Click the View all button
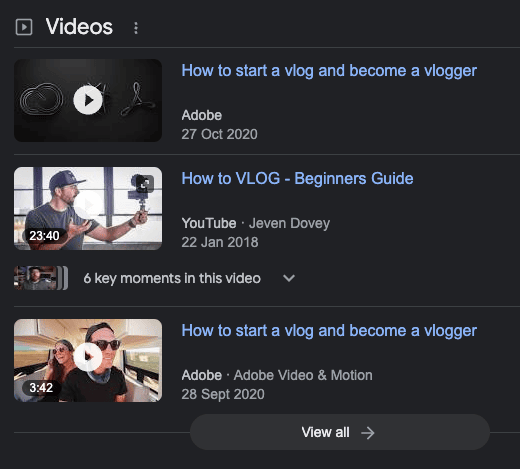This screenshot has width=520, height=469. tap(340, 432)
